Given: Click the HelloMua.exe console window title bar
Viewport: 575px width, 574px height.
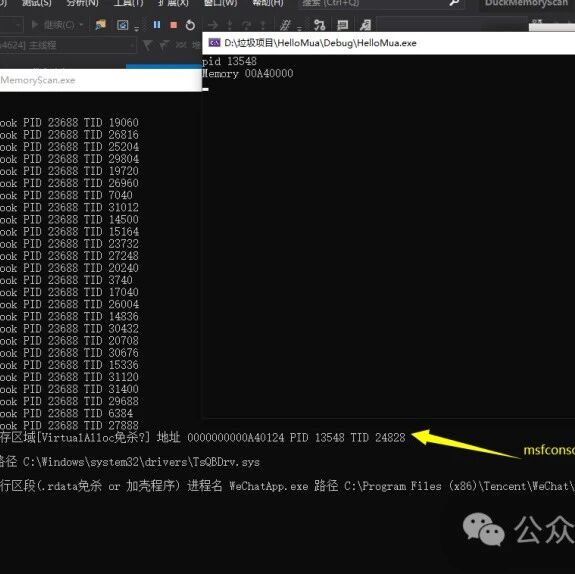Looking at the screenshot, I should pos(389,43).
